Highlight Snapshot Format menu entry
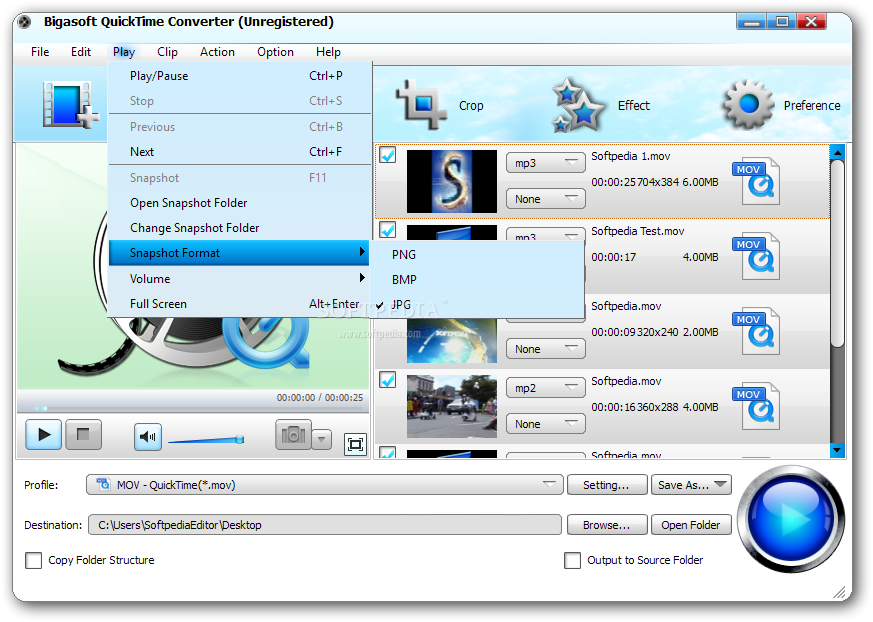The width and height of the screenshot is (873, 622). coord(239,253)
